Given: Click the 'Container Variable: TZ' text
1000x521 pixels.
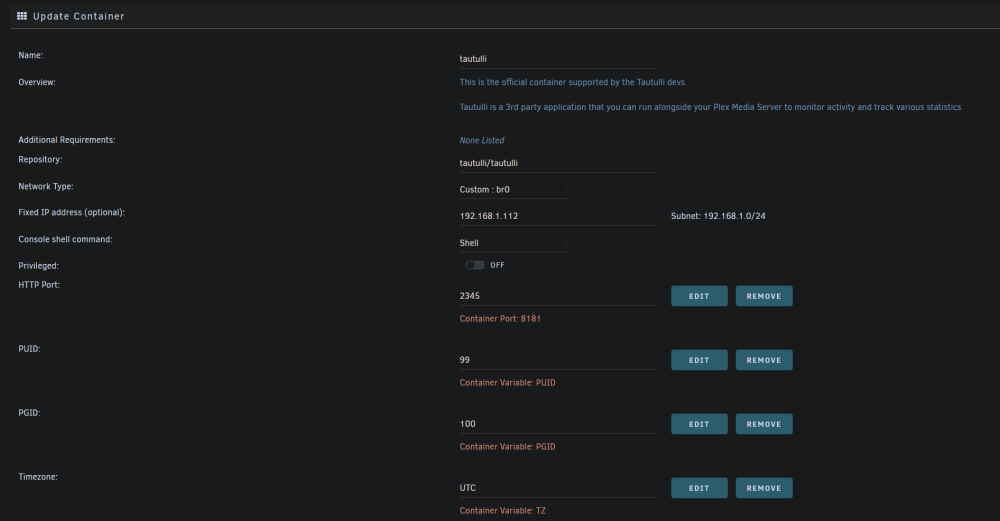Looking at the screenshot, I should [x=503, y=511].
